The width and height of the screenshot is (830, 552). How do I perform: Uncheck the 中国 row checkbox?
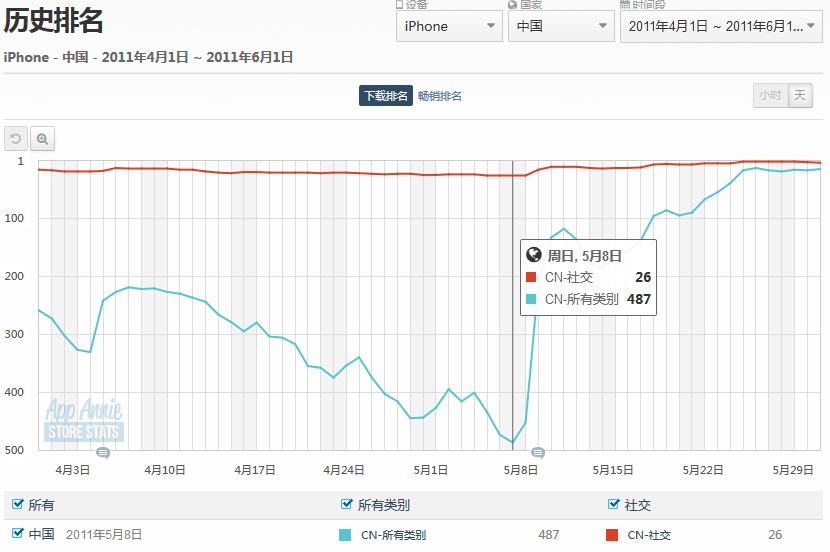point(18,534)
